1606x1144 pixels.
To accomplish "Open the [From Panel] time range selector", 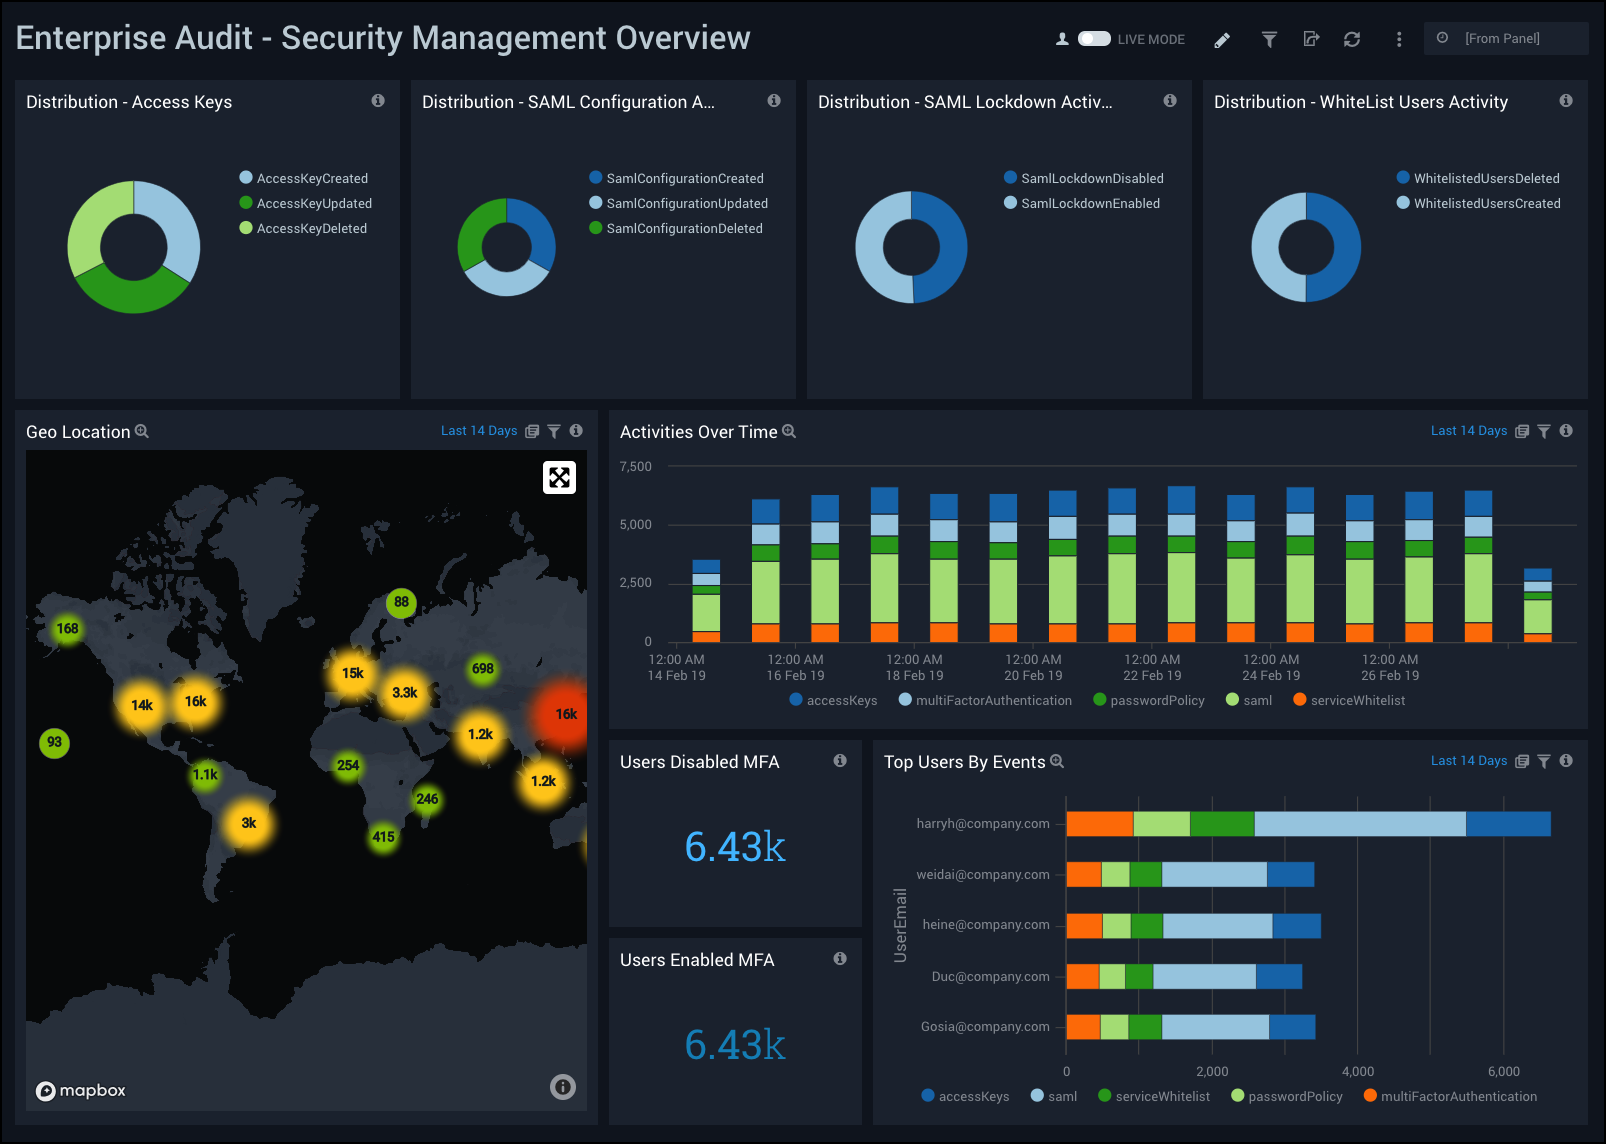I will (x=1505, y=39).
